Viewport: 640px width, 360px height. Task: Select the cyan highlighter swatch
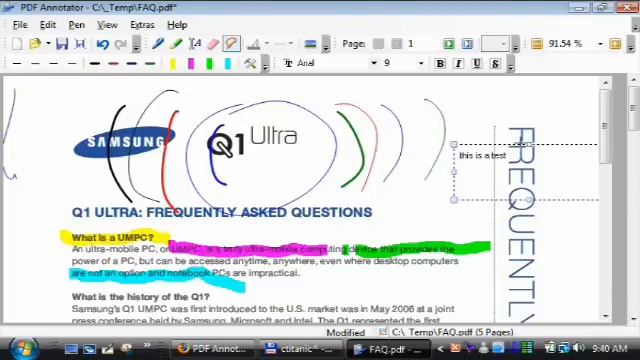(x=228, y=64)
